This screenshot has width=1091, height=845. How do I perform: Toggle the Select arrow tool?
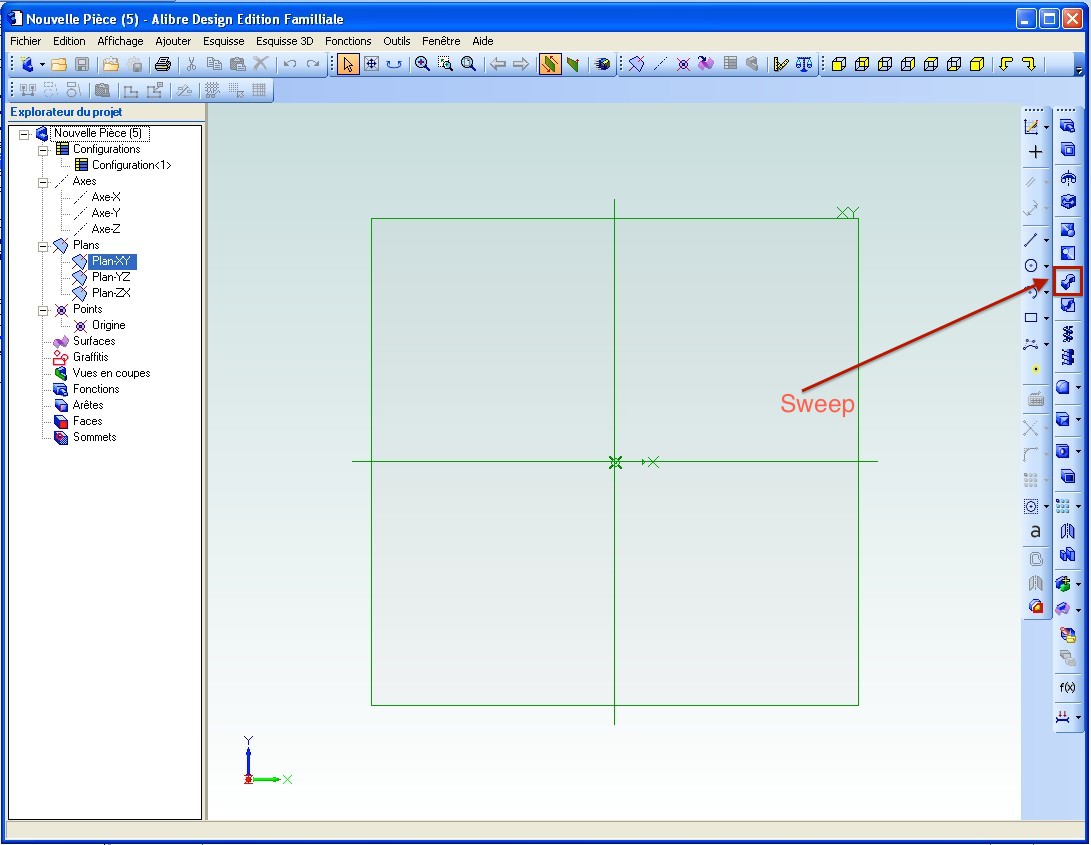[x=348, y=64]
